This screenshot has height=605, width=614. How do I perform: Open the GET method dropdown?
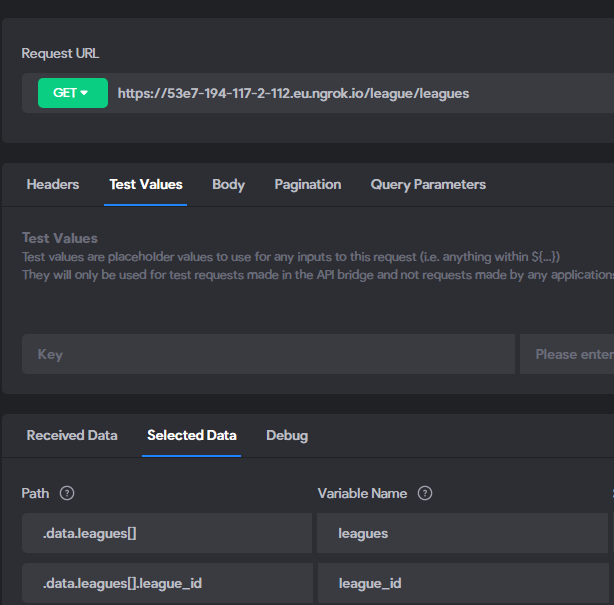point(73,93)
